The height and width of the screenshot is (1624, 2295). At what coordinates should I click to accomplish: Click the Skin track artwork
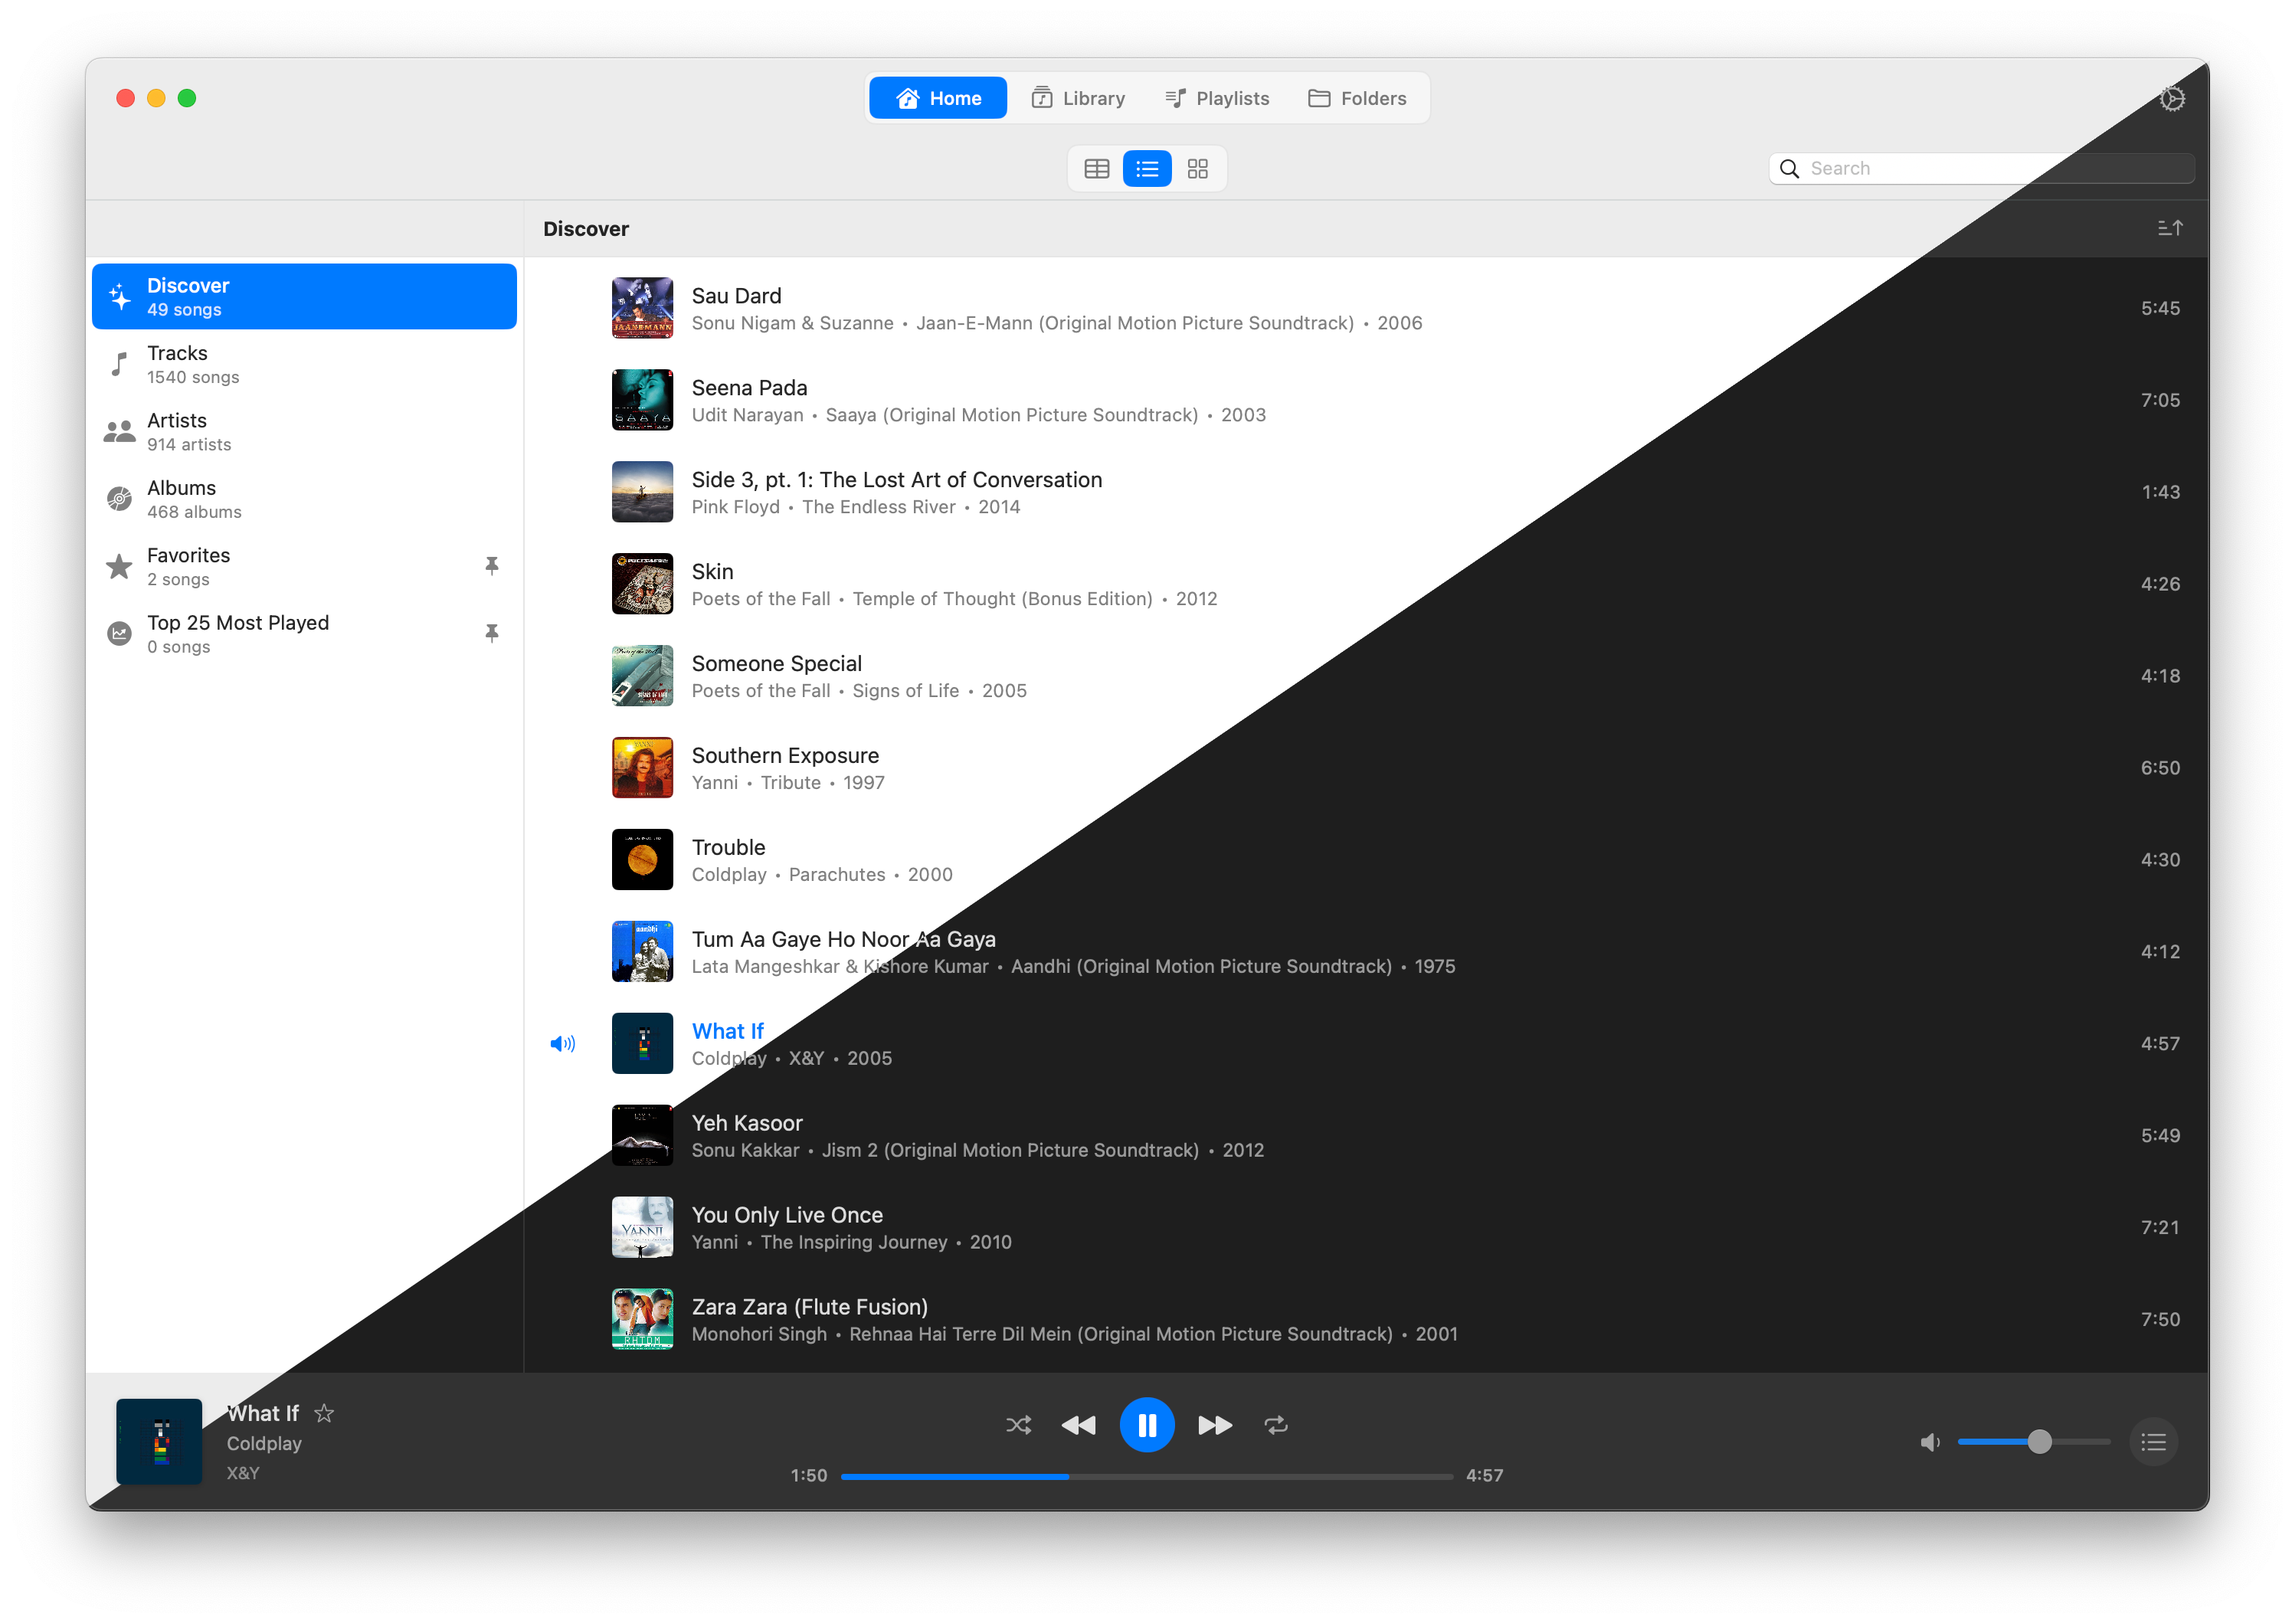tap(642, 584)
